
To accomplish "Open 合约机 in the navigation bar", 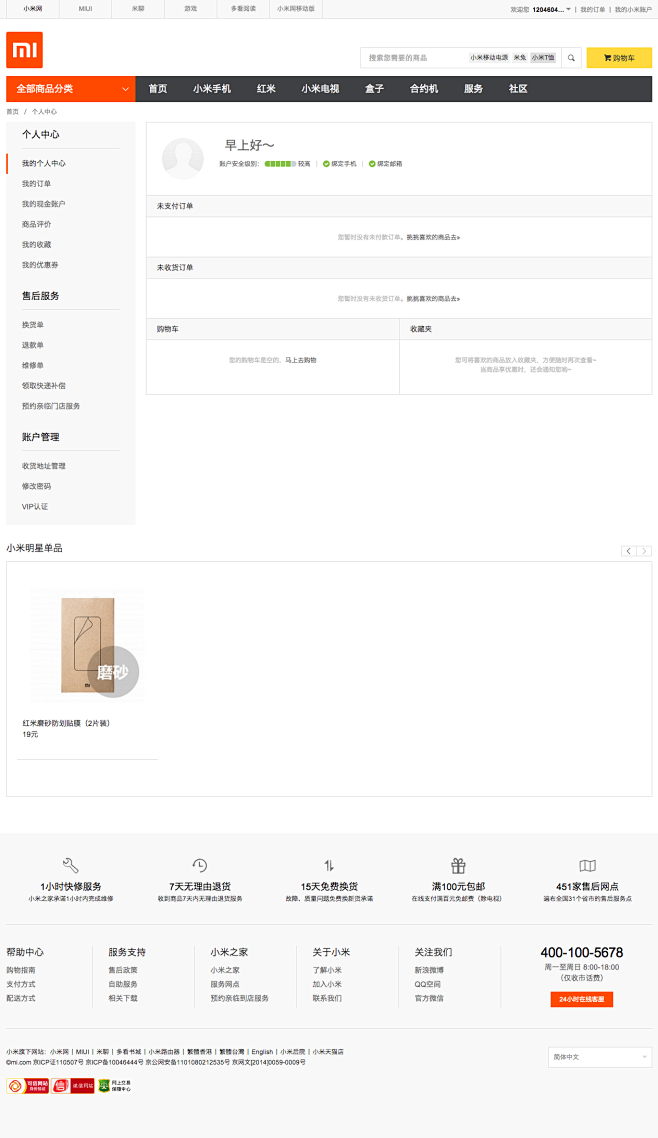I will 424,89.
